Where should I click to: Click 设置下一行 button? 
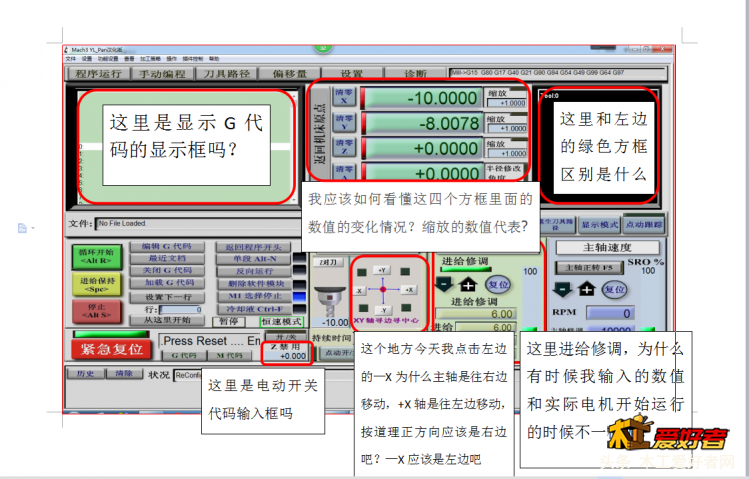click(167, 297)
